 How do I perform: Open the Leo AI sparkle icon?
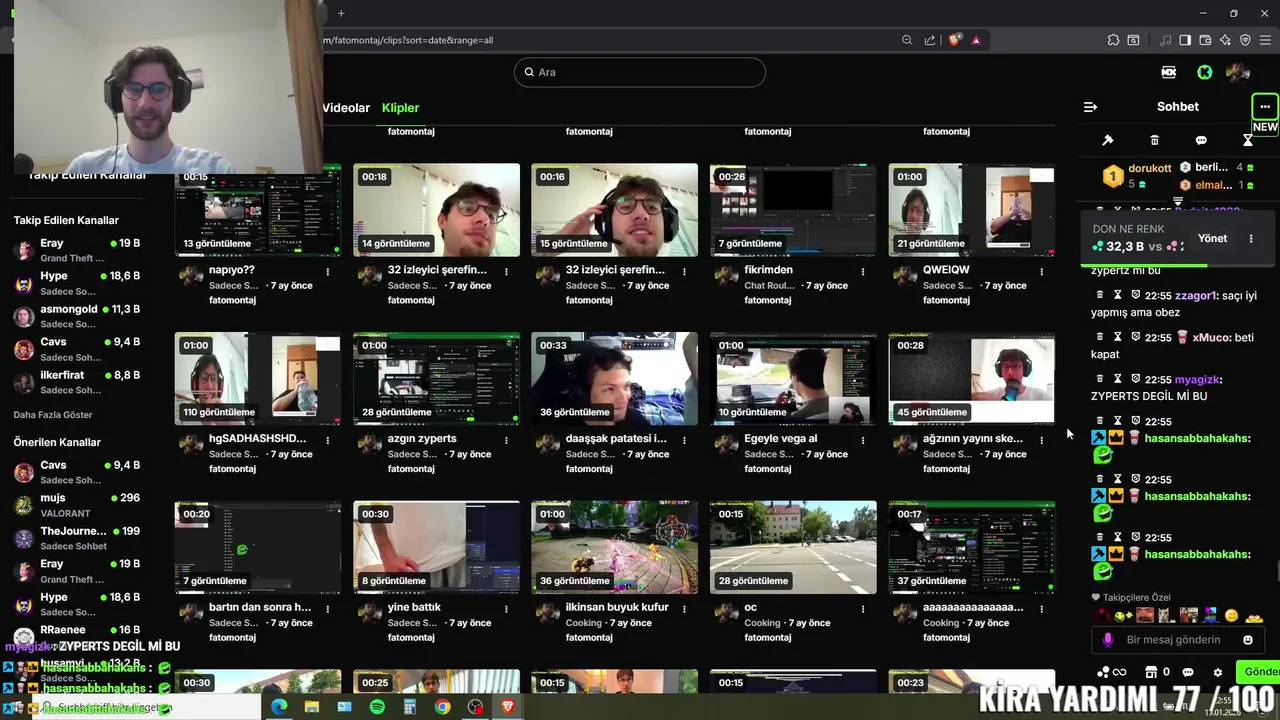point(1225,40)
